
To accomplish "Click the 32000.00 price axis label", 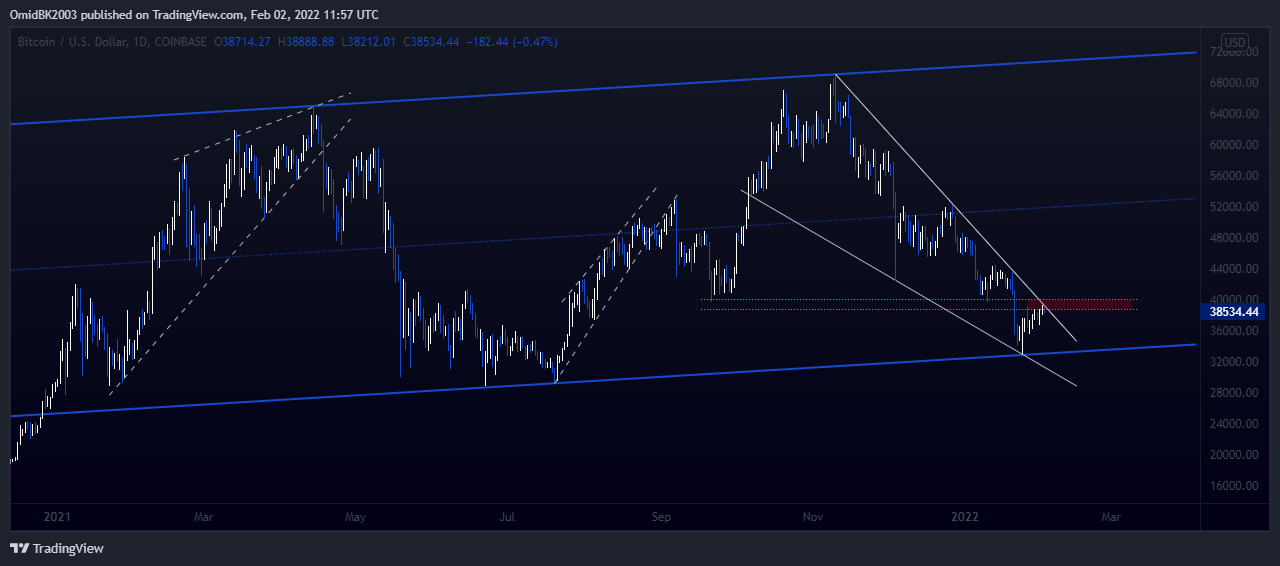I will pyautogui.click(x=1236, y=362).
